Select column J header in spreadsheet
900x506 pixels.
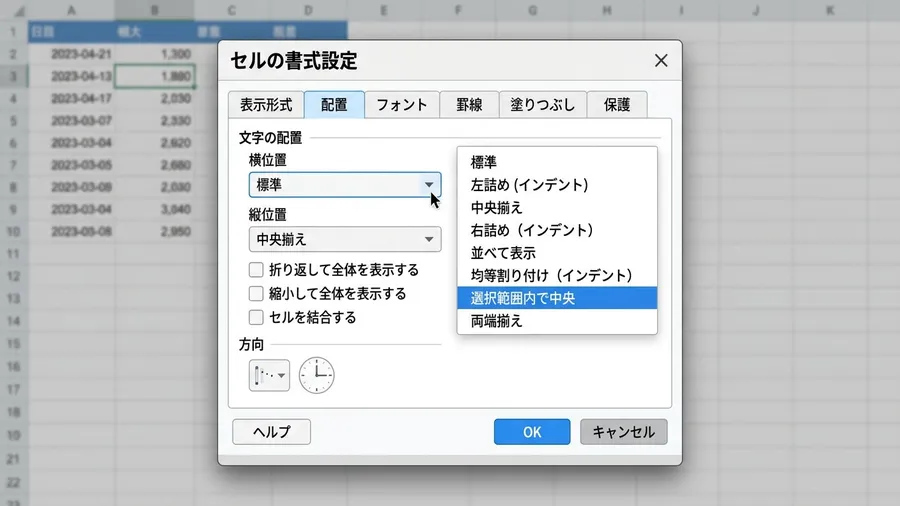click(756, 10)
